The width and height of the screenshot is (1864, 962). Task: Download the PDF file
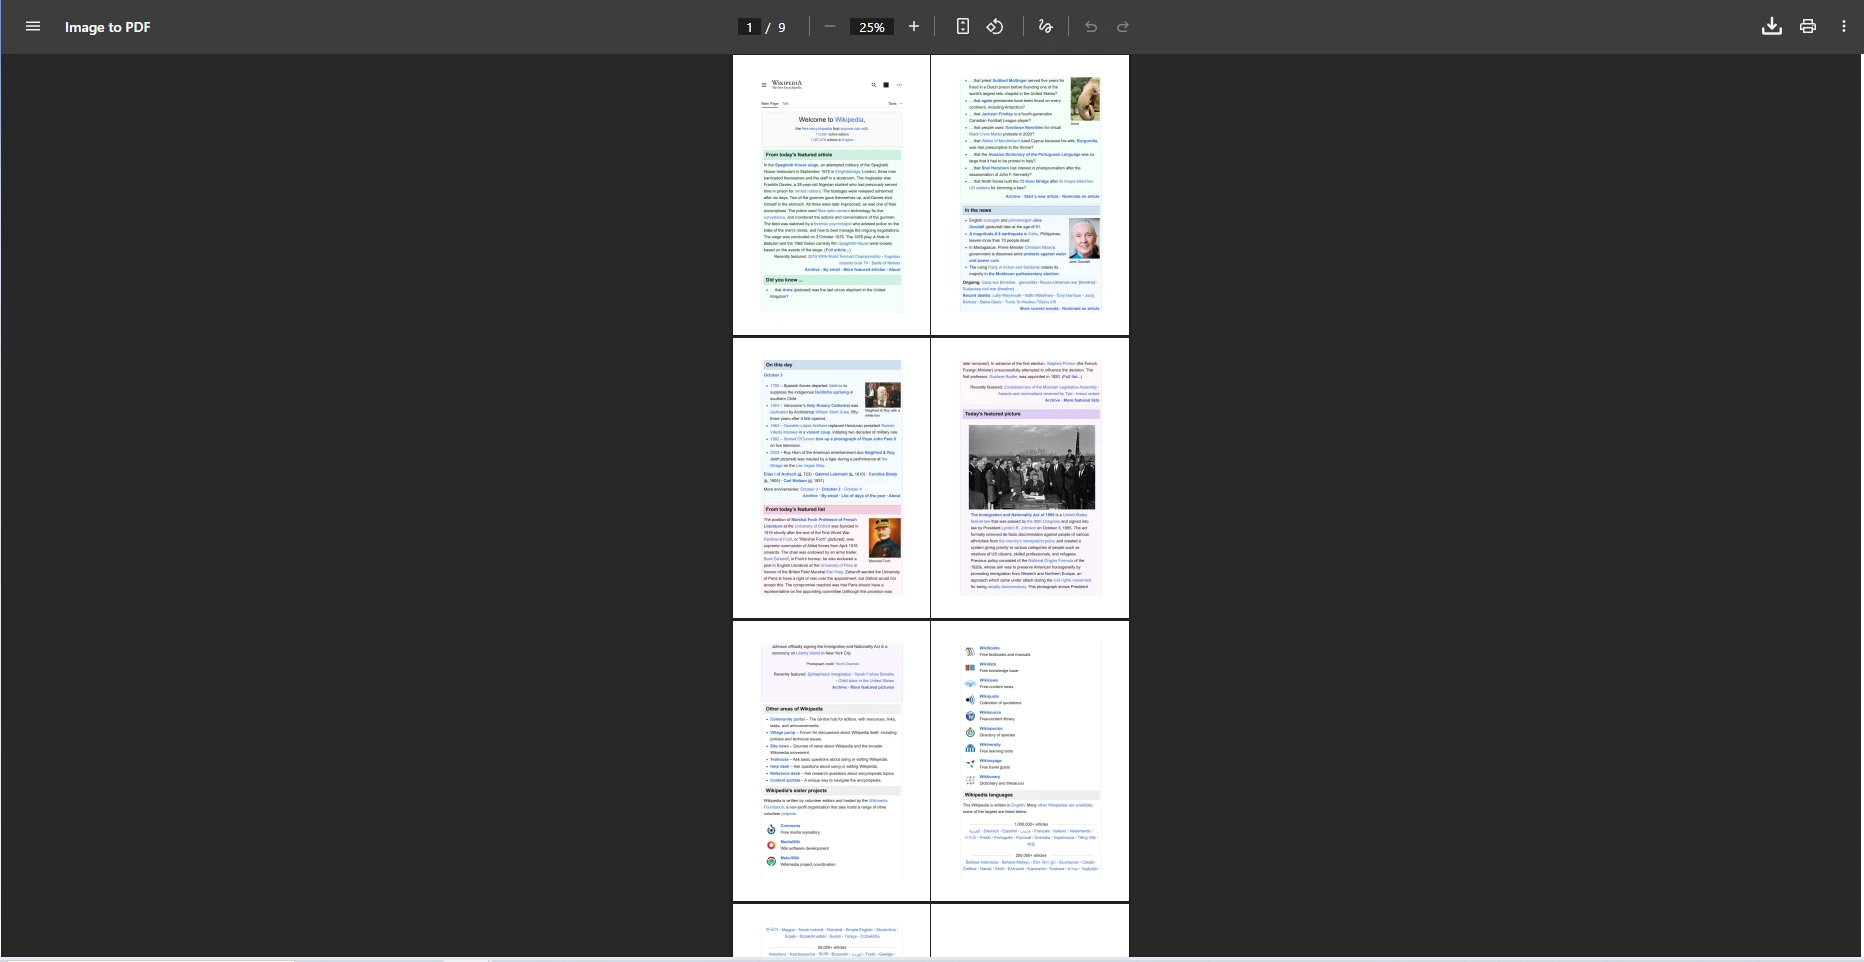[1772, 27]
